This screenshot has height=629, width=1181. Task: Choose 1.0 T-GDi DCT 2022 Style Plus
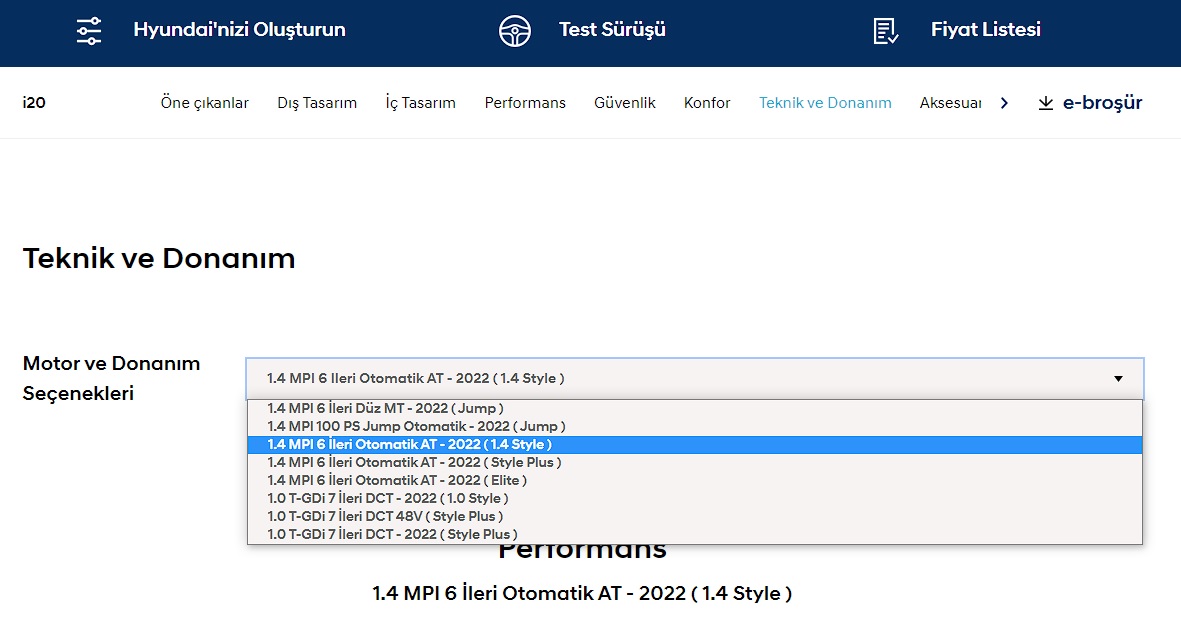point(694,535)
